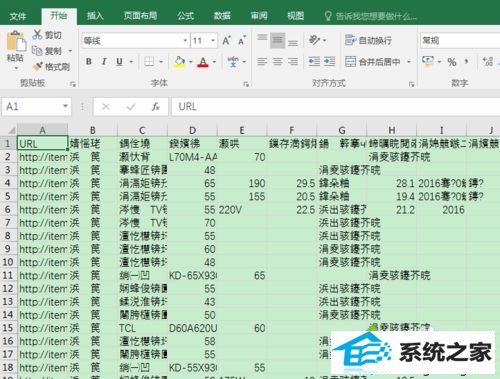Screen dimensions: 500x379
Task: Open the font name dropdown
Action: 185,41
